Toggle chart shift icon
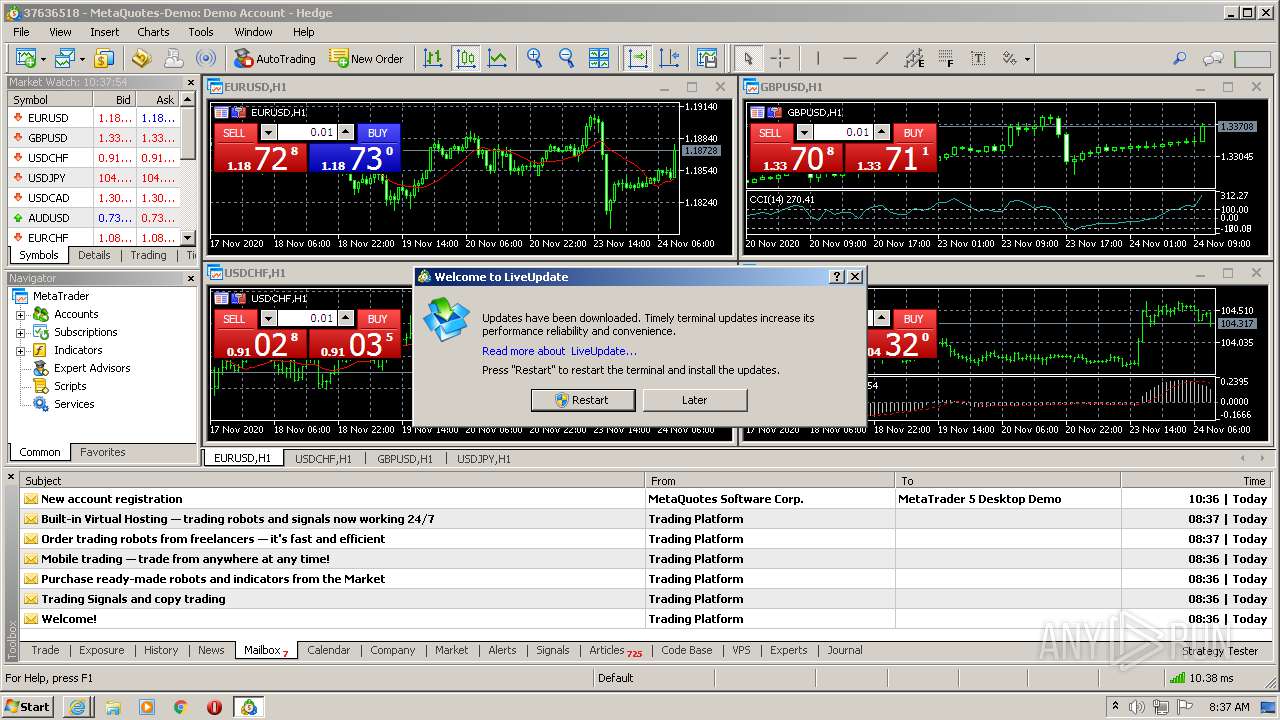The height and width of the screenshot is (720, 1280). point(669,58)
